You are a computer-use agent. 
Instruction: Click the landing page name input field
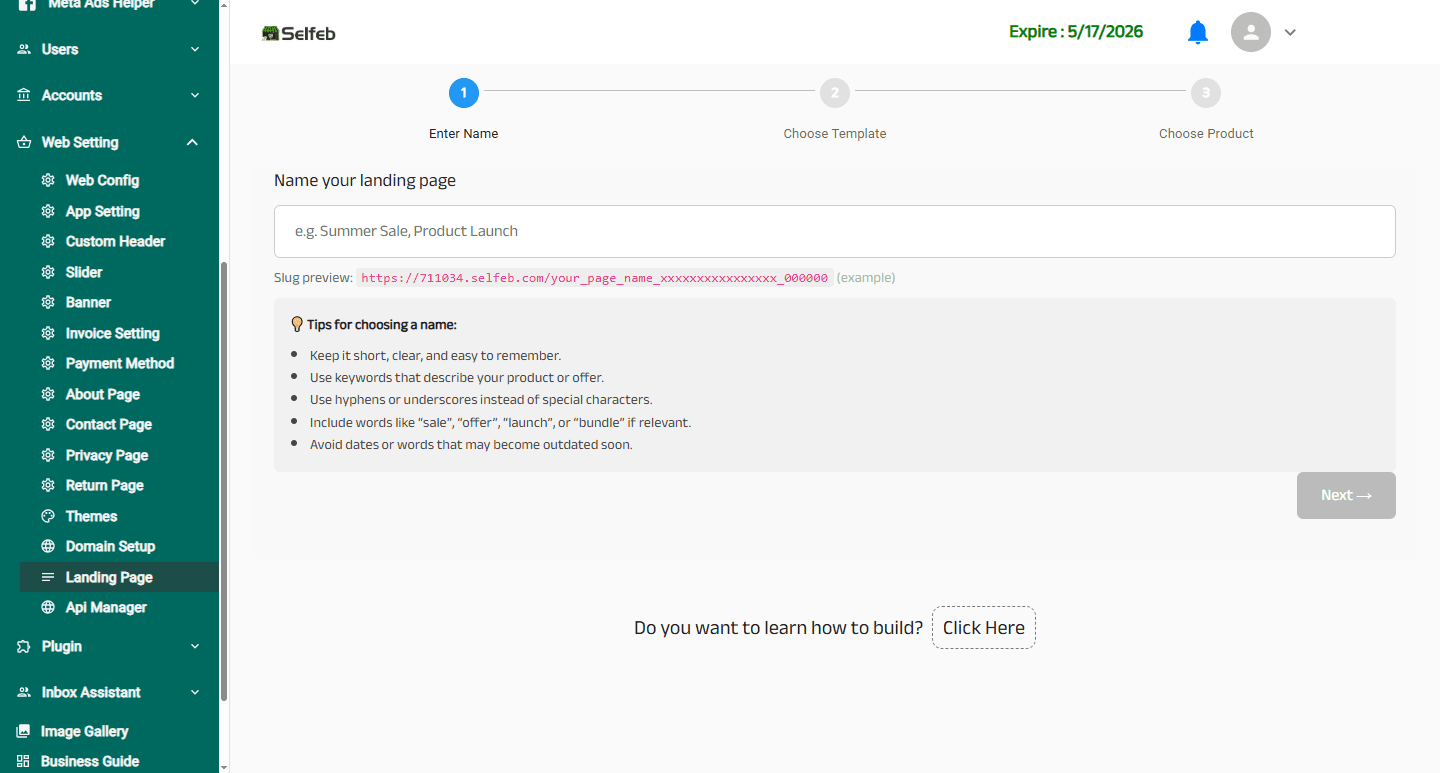pos(834,231)
